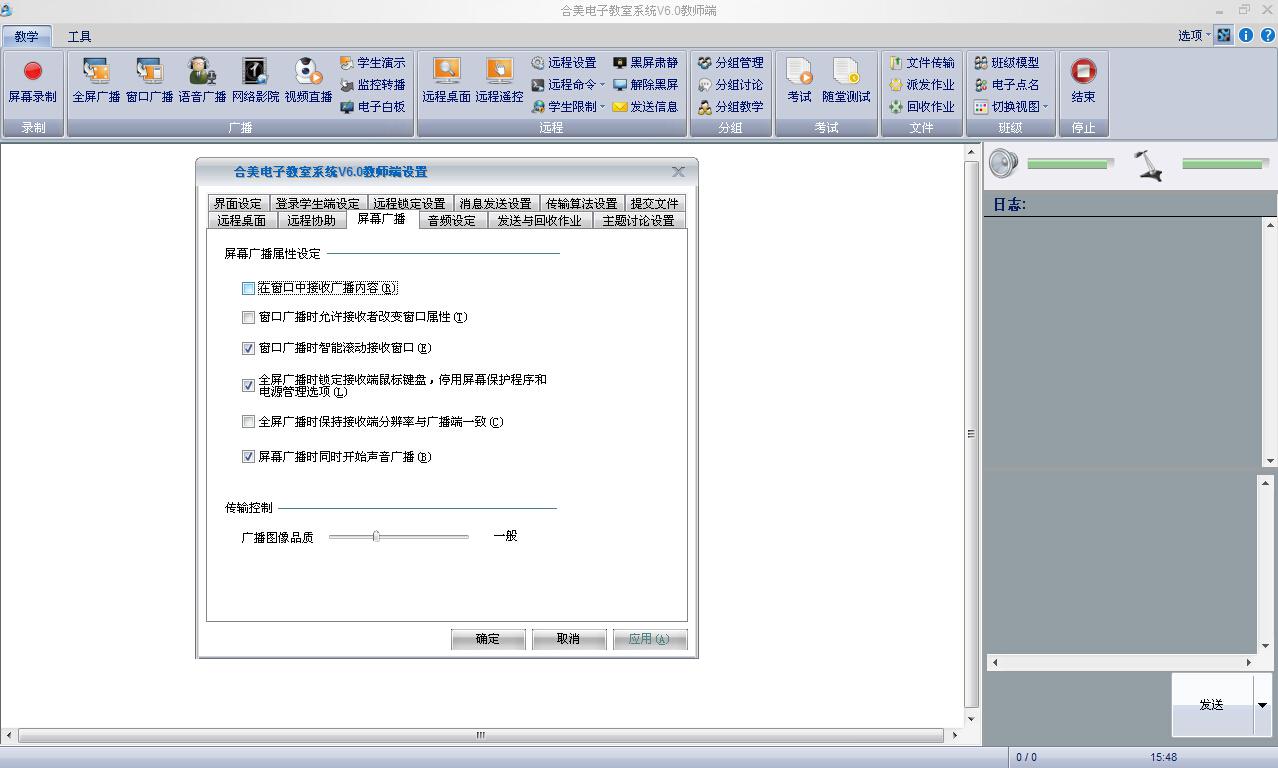The image size is (1278, 768).
Task: Switch to the 音频设定 tab
Action: [x=452, y=221]
